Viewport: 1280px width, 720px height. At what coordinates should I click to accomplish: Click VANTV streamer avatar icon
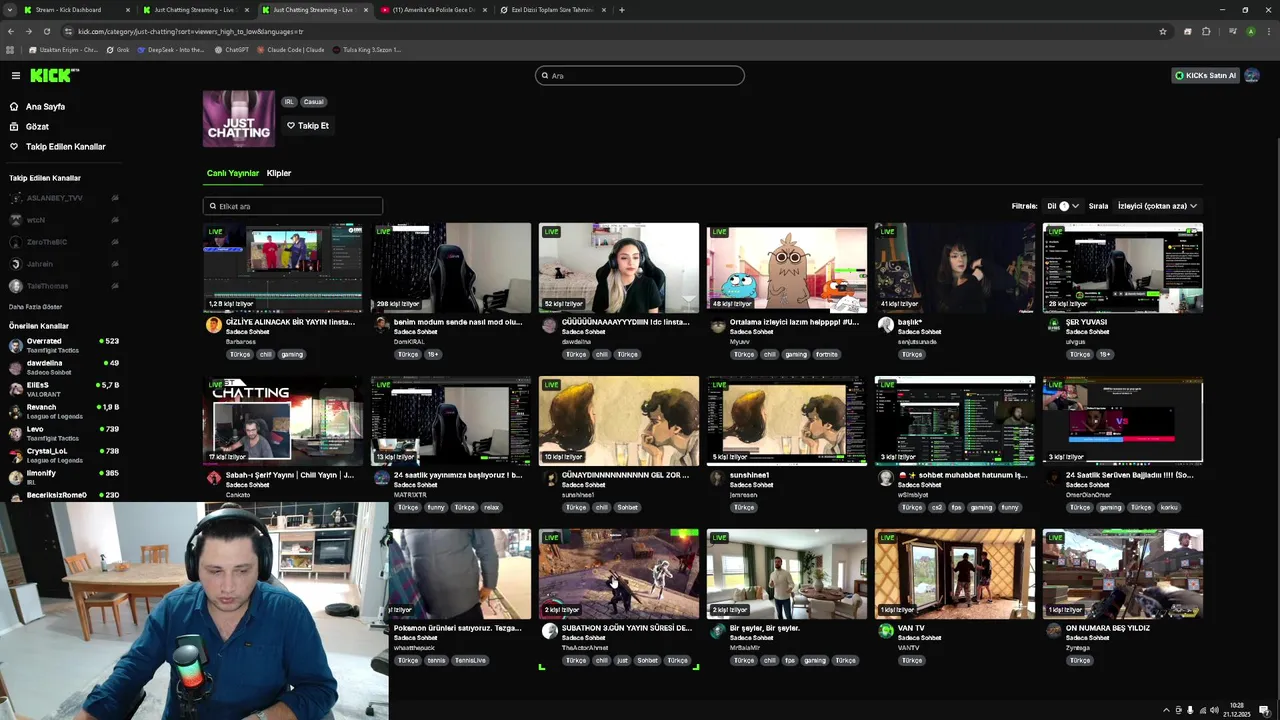(885, 631)
